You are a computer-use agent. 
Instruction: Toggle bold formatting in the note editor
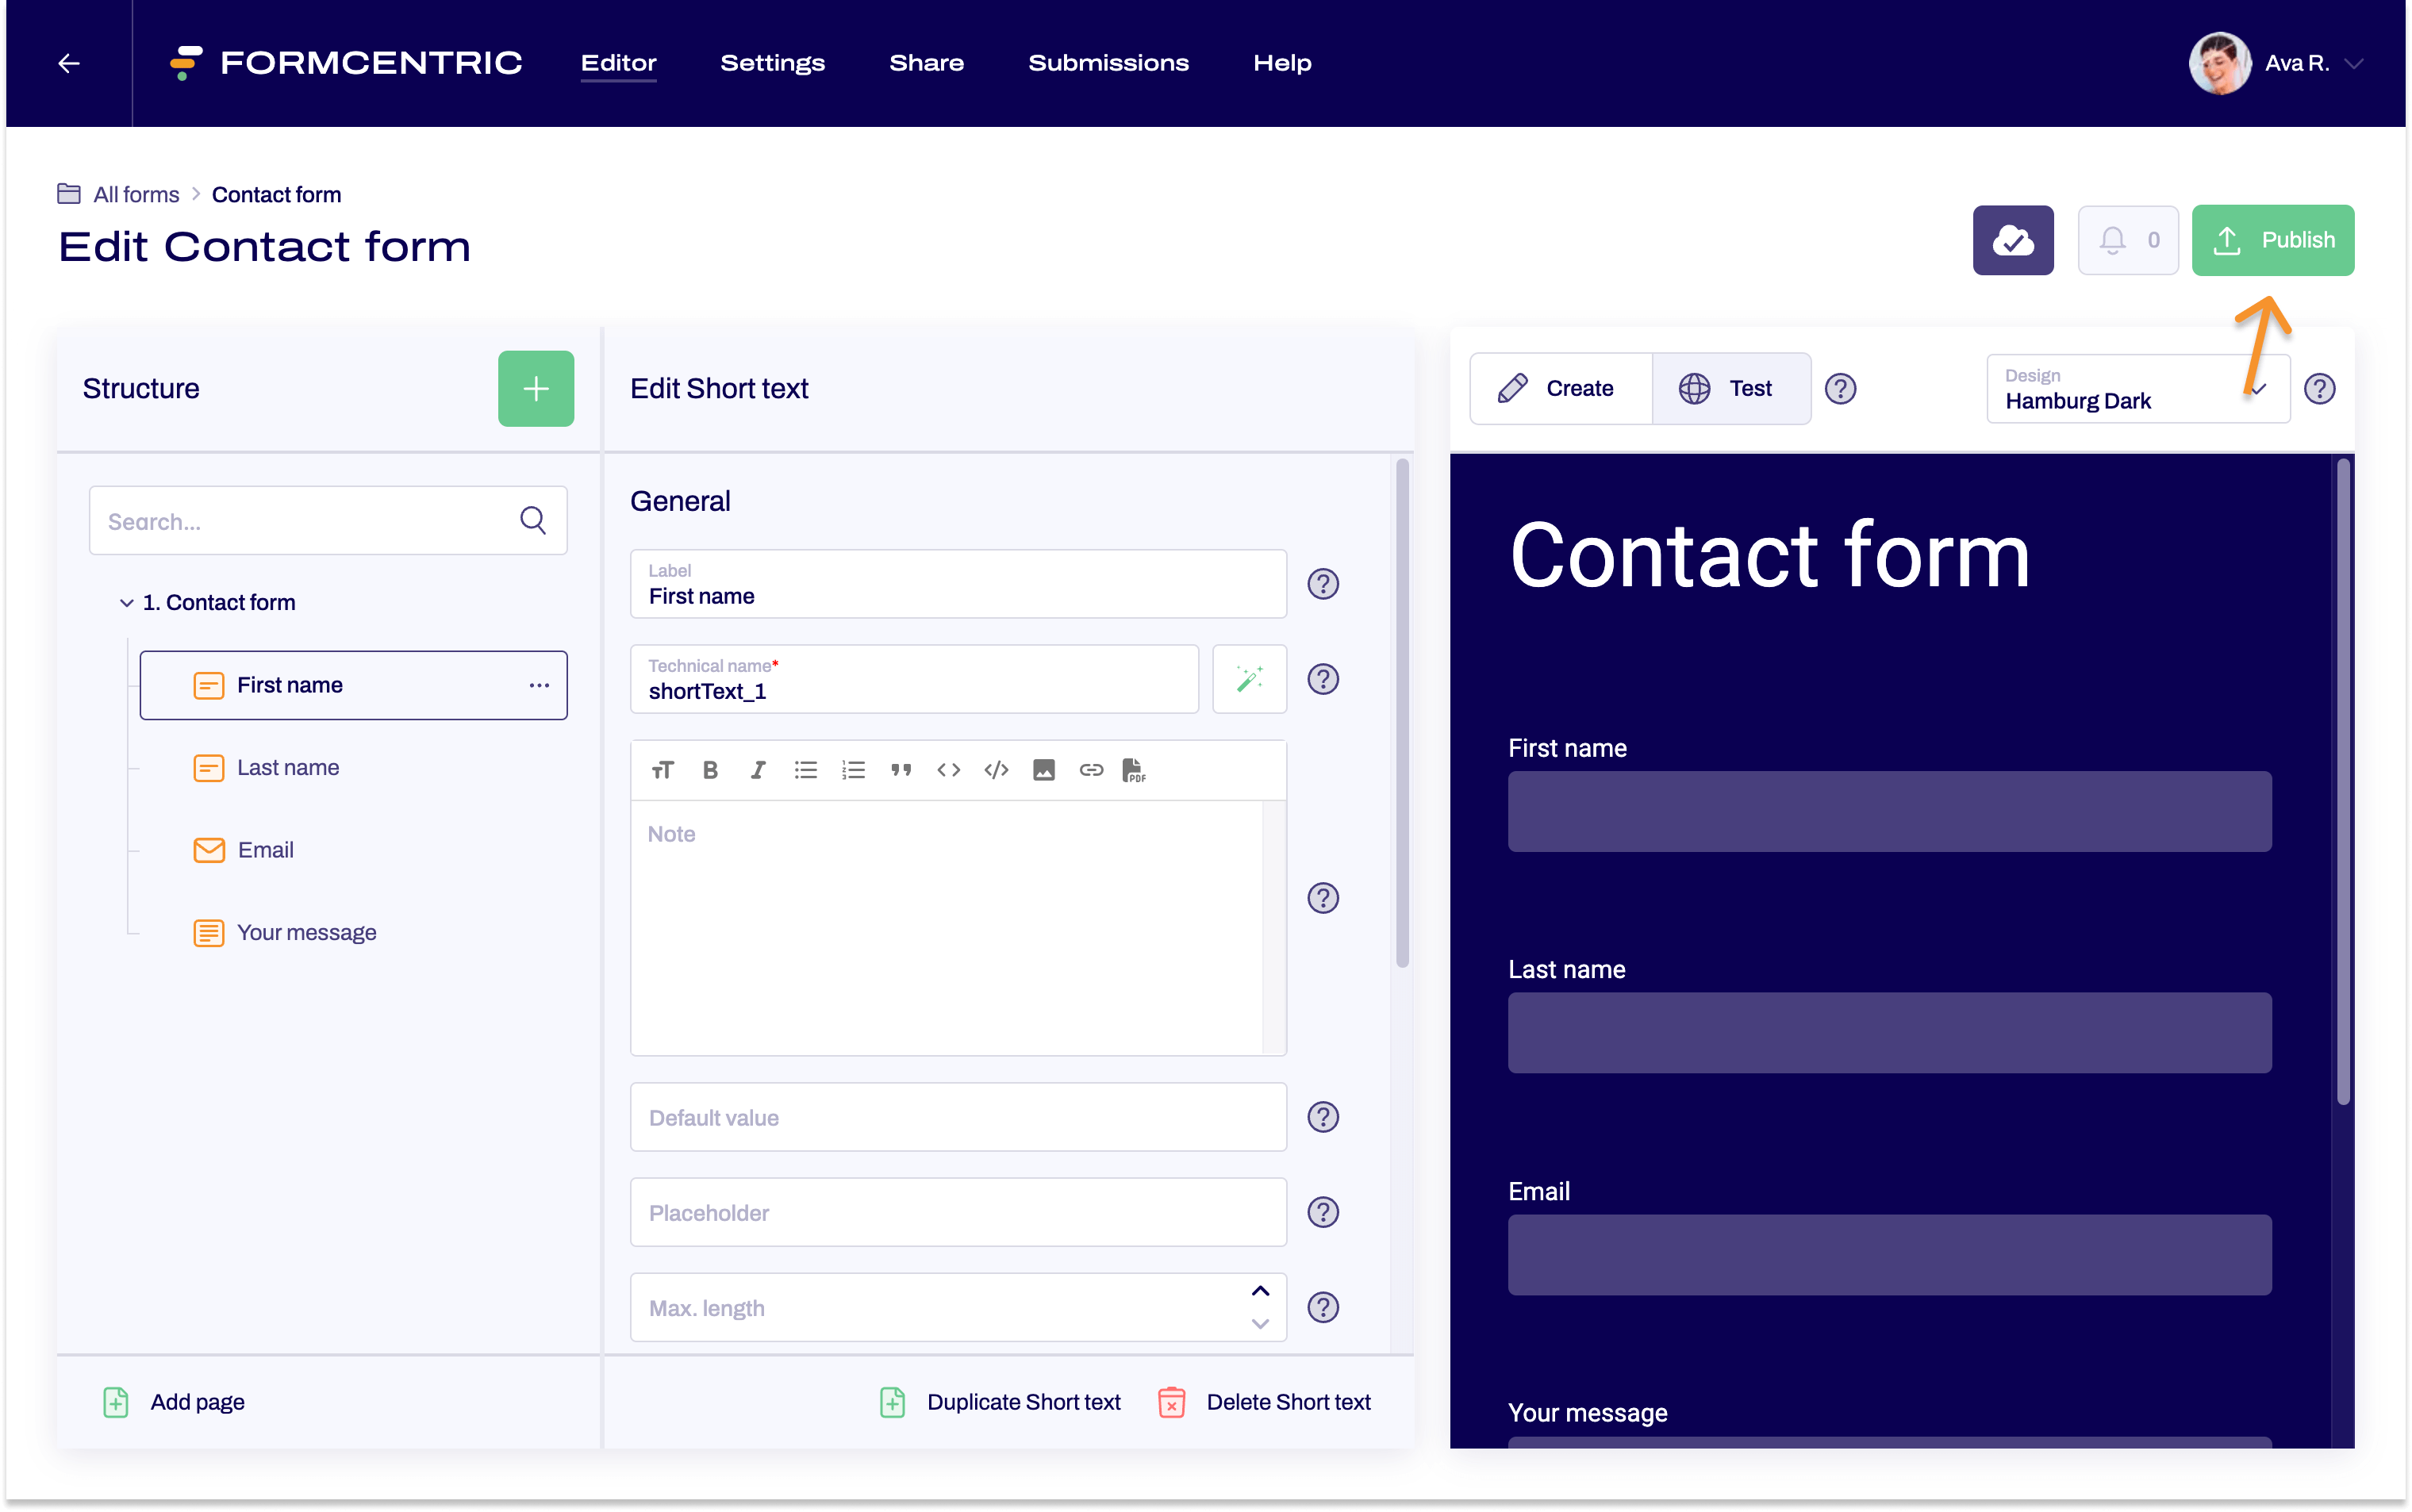710,769
